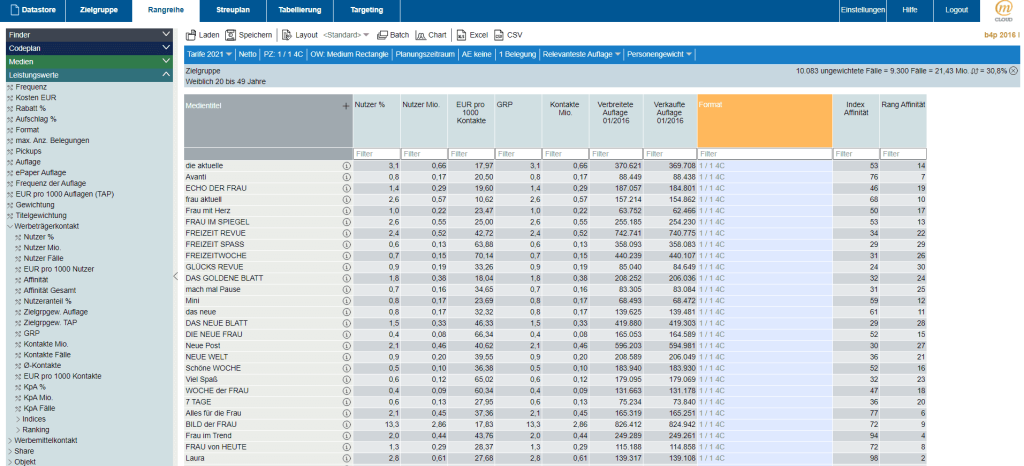Switch to the Streuplan tab
This screenshot has width=1024, height=466.
233,10
